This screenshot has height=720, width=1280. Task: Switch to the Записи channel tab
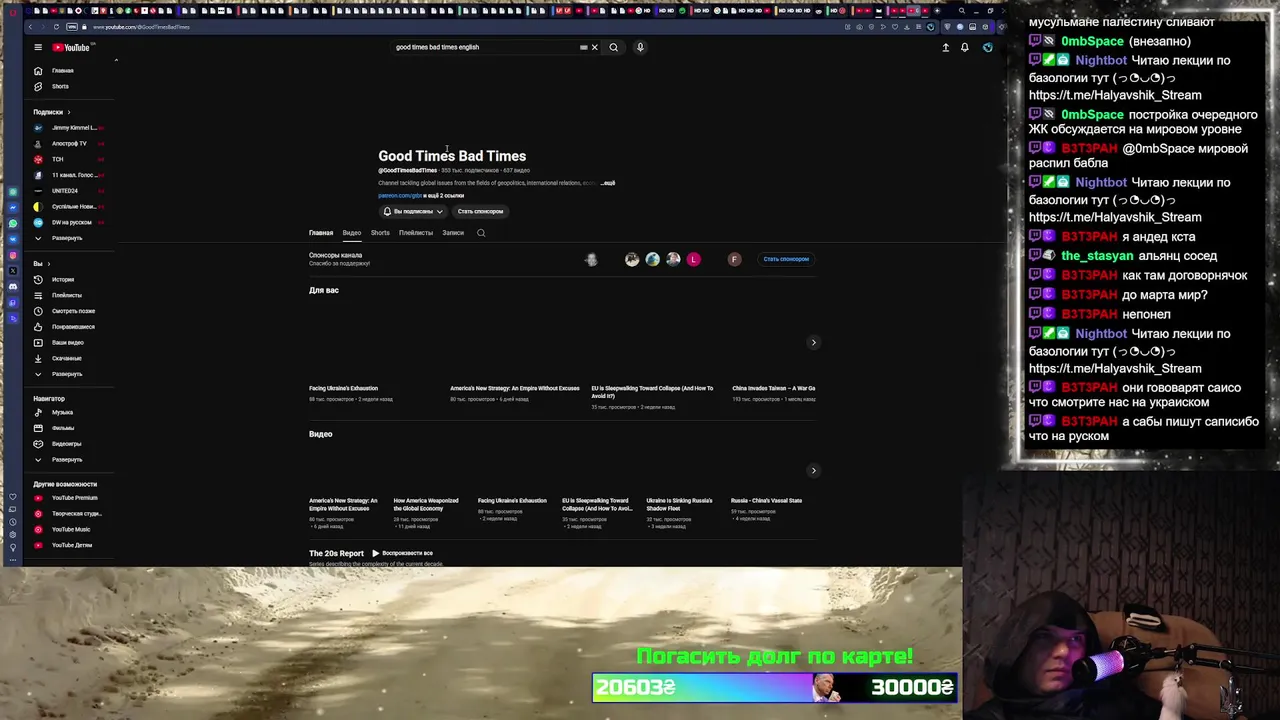[x=453, y=233]
